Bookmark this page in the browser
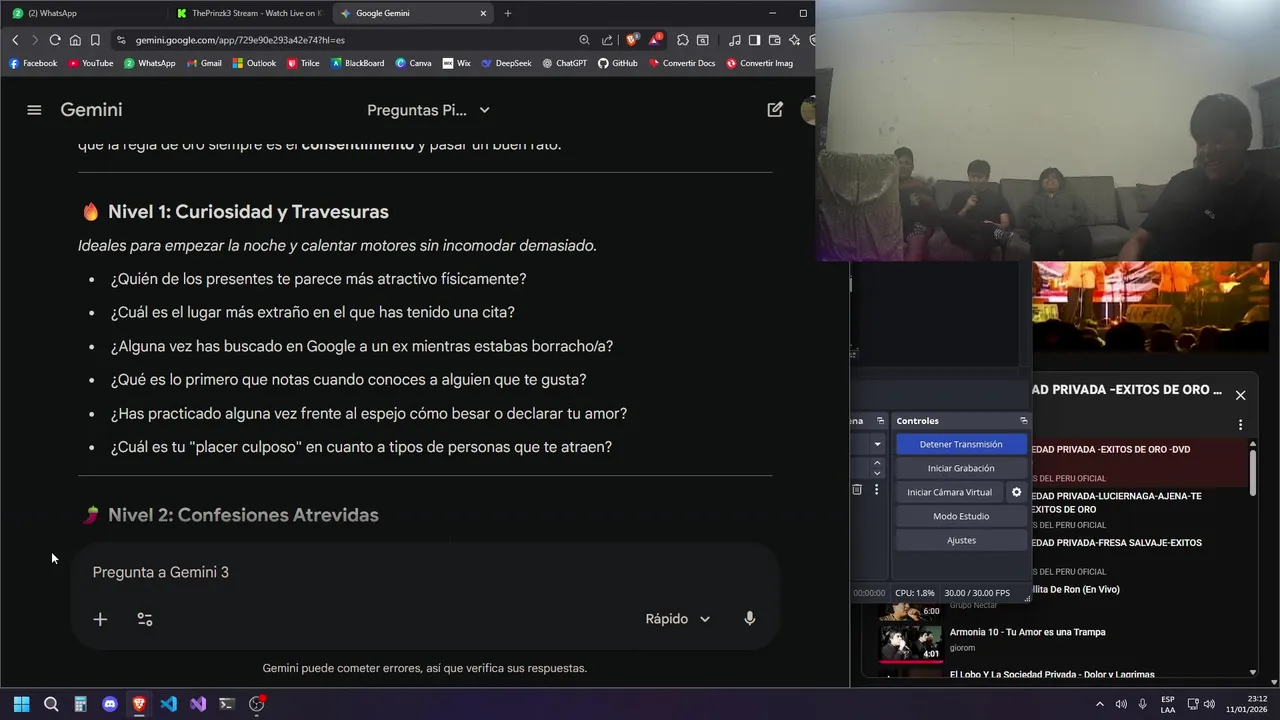 tap(95, 40)
